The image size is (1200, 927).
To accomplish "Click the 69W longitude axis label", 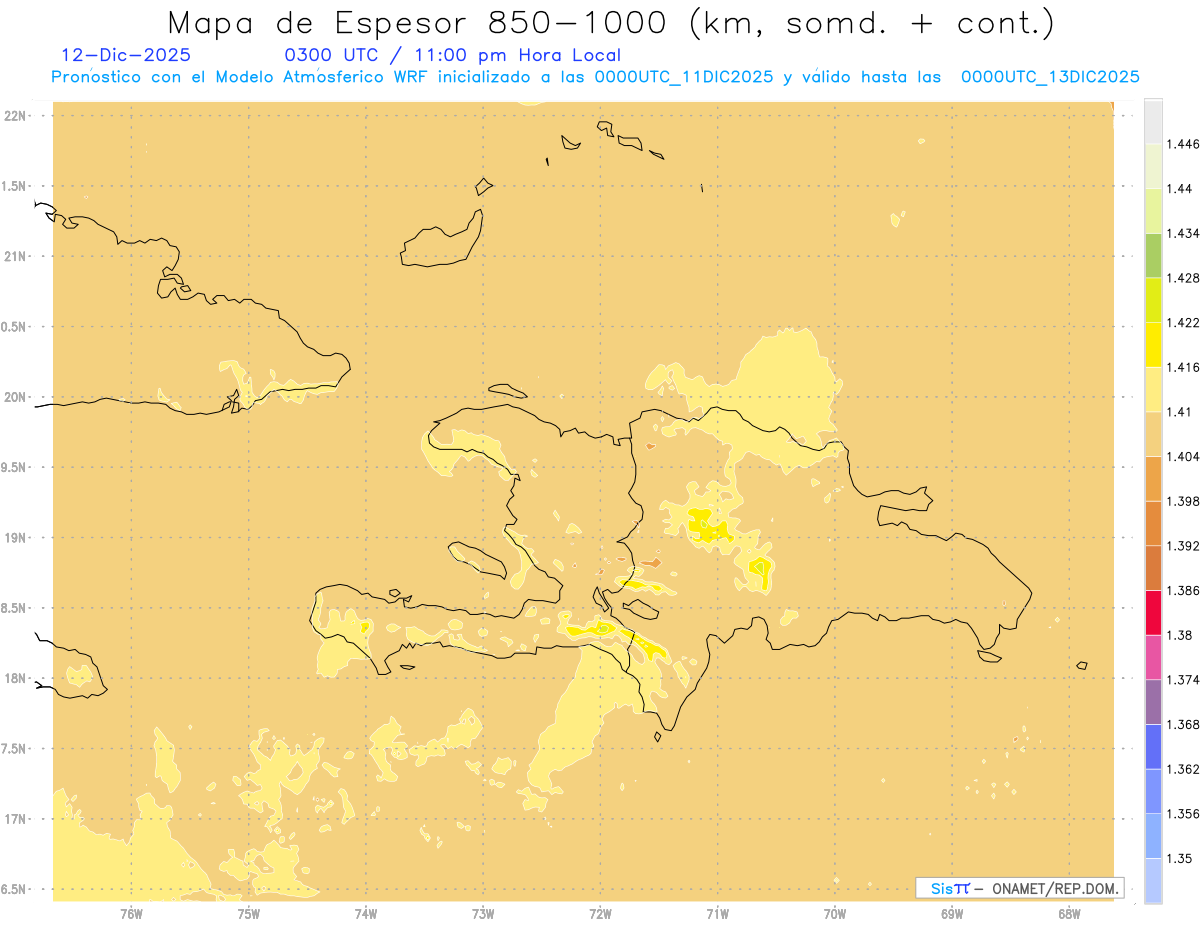I will coord(952,913).
